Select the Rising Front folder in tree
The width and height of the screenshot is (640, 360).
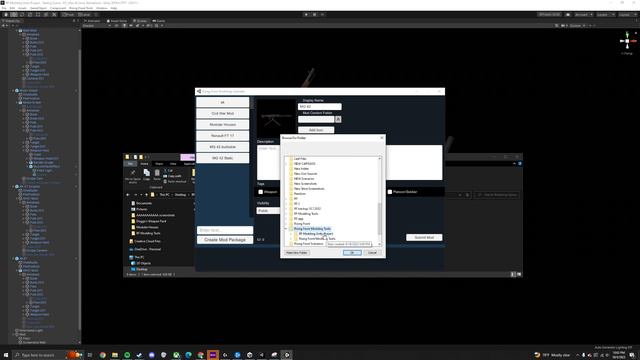pos(302,224)
